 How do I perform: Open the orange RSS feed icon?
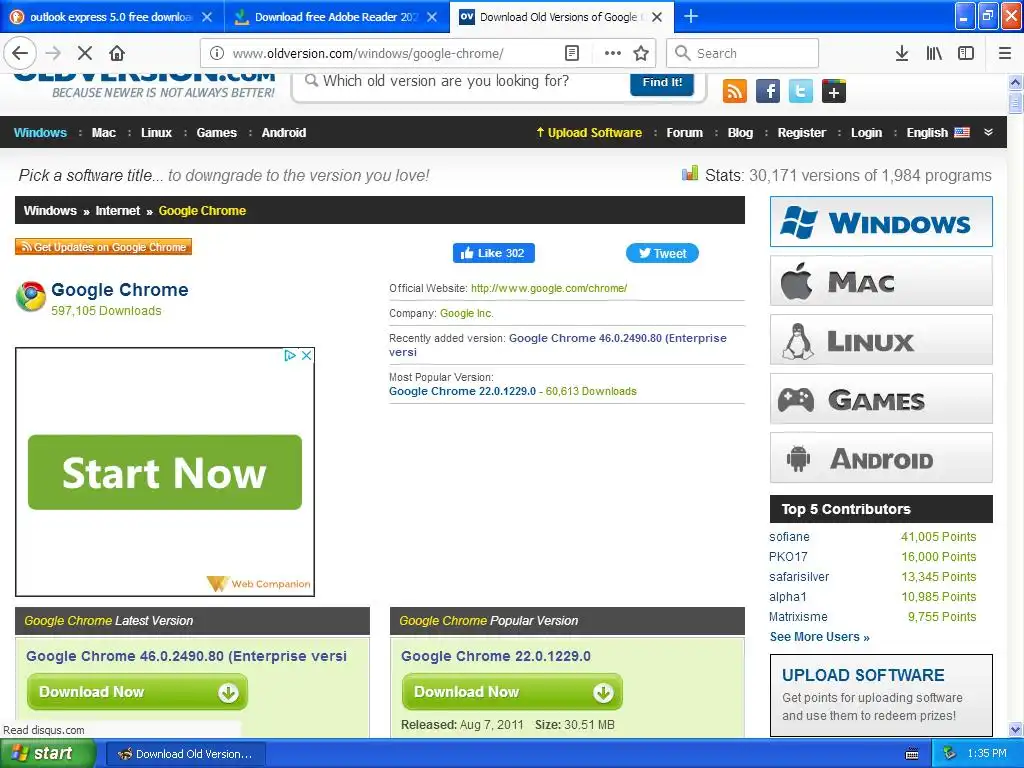tap(735, 91)
